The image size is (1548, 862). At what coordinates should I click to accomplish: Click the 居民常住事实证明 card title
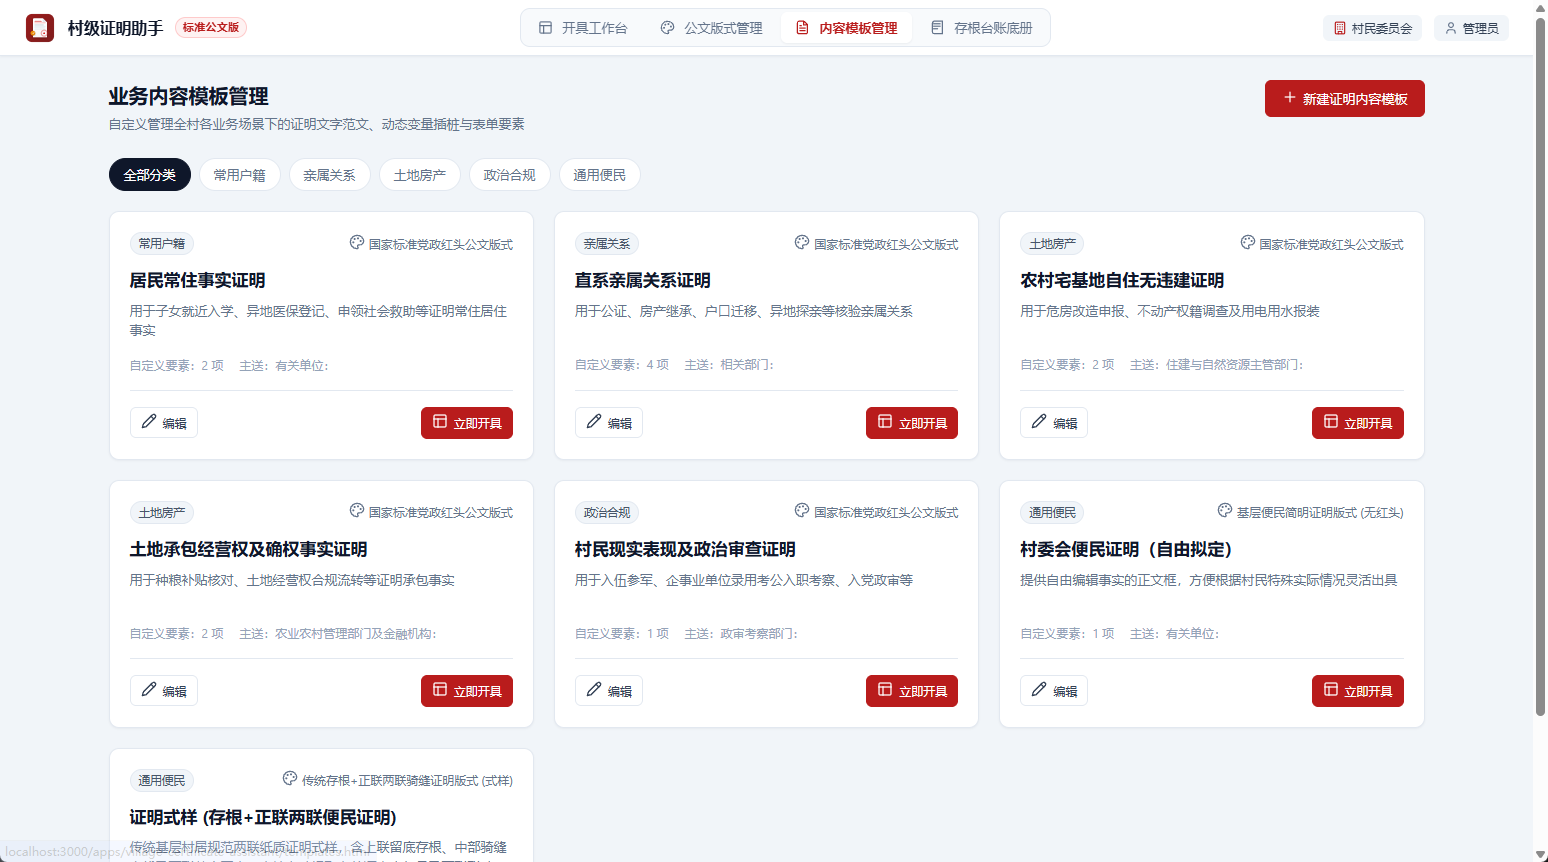198,281
